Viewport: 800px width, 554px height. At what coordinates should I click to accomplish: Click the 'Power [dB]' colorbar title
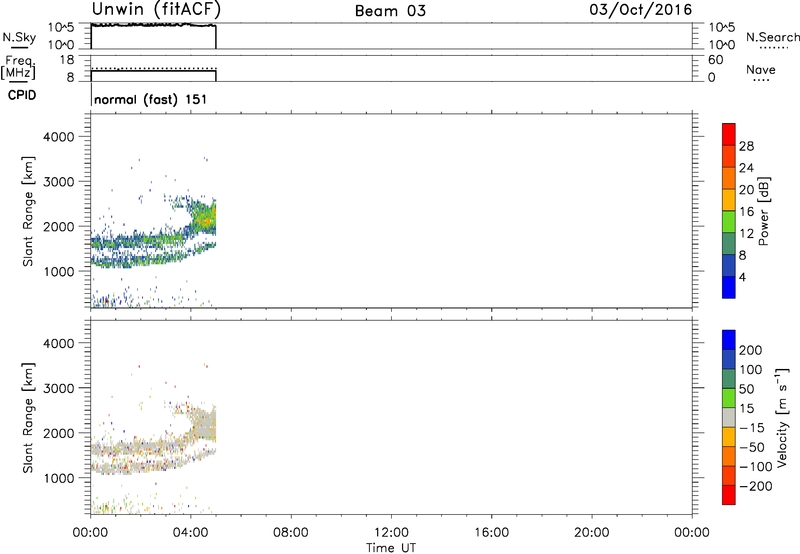pos(763,211)
